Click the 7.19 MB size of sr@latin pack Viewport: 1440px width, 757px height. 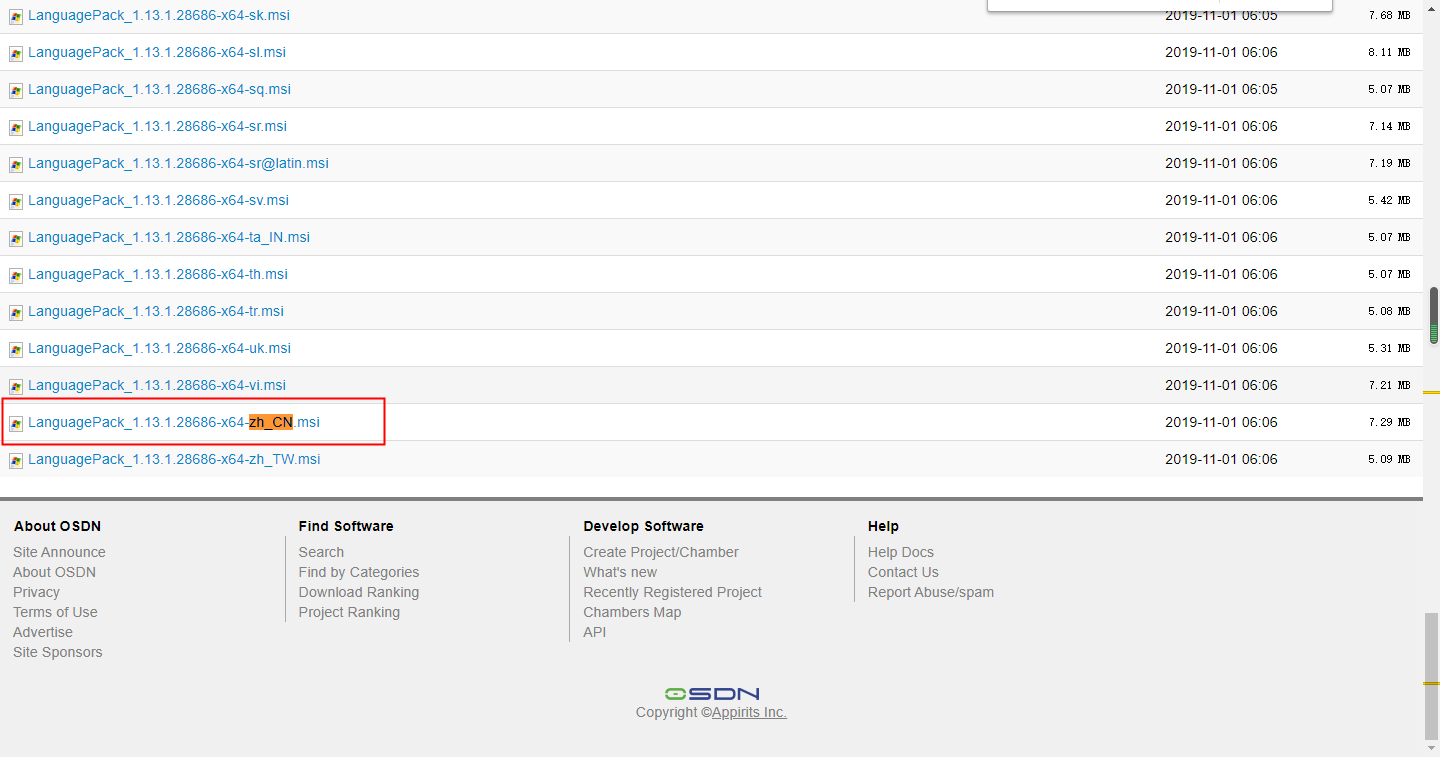tap(1389, 163)
